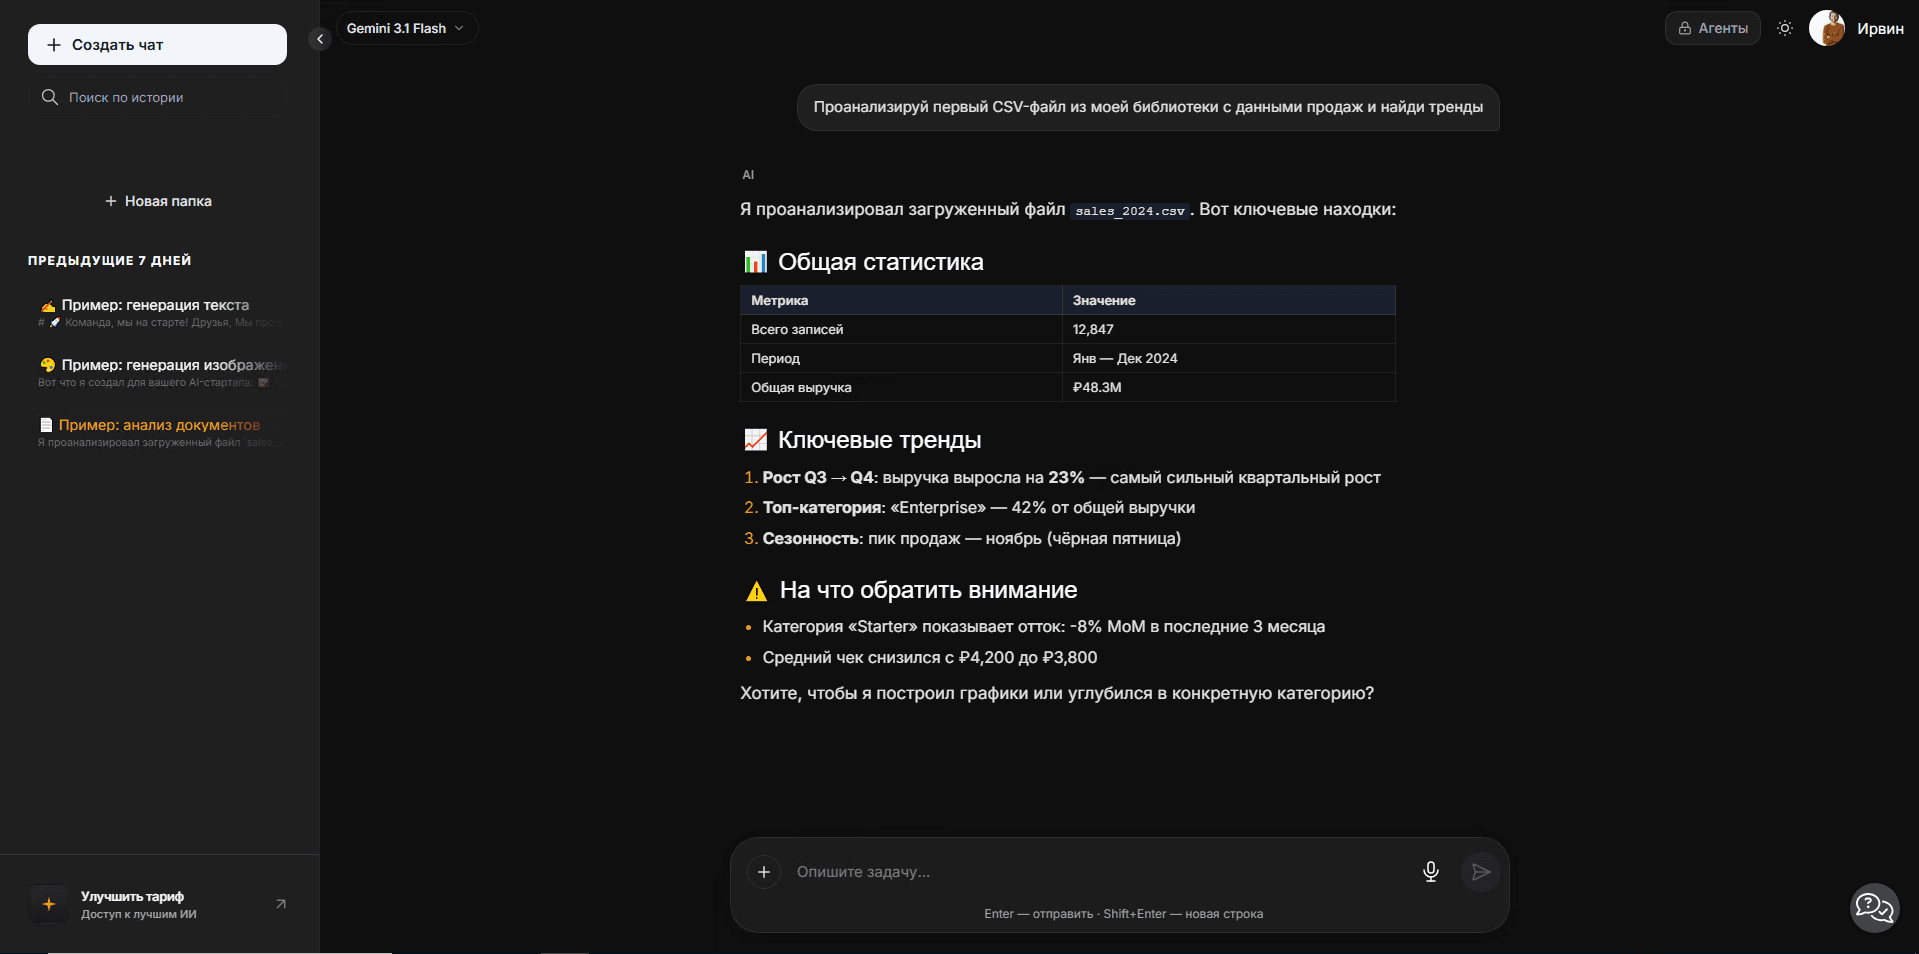Click the bar chart emoji icon
This screenshot has width=1919, height=954.
pos(756,262)
